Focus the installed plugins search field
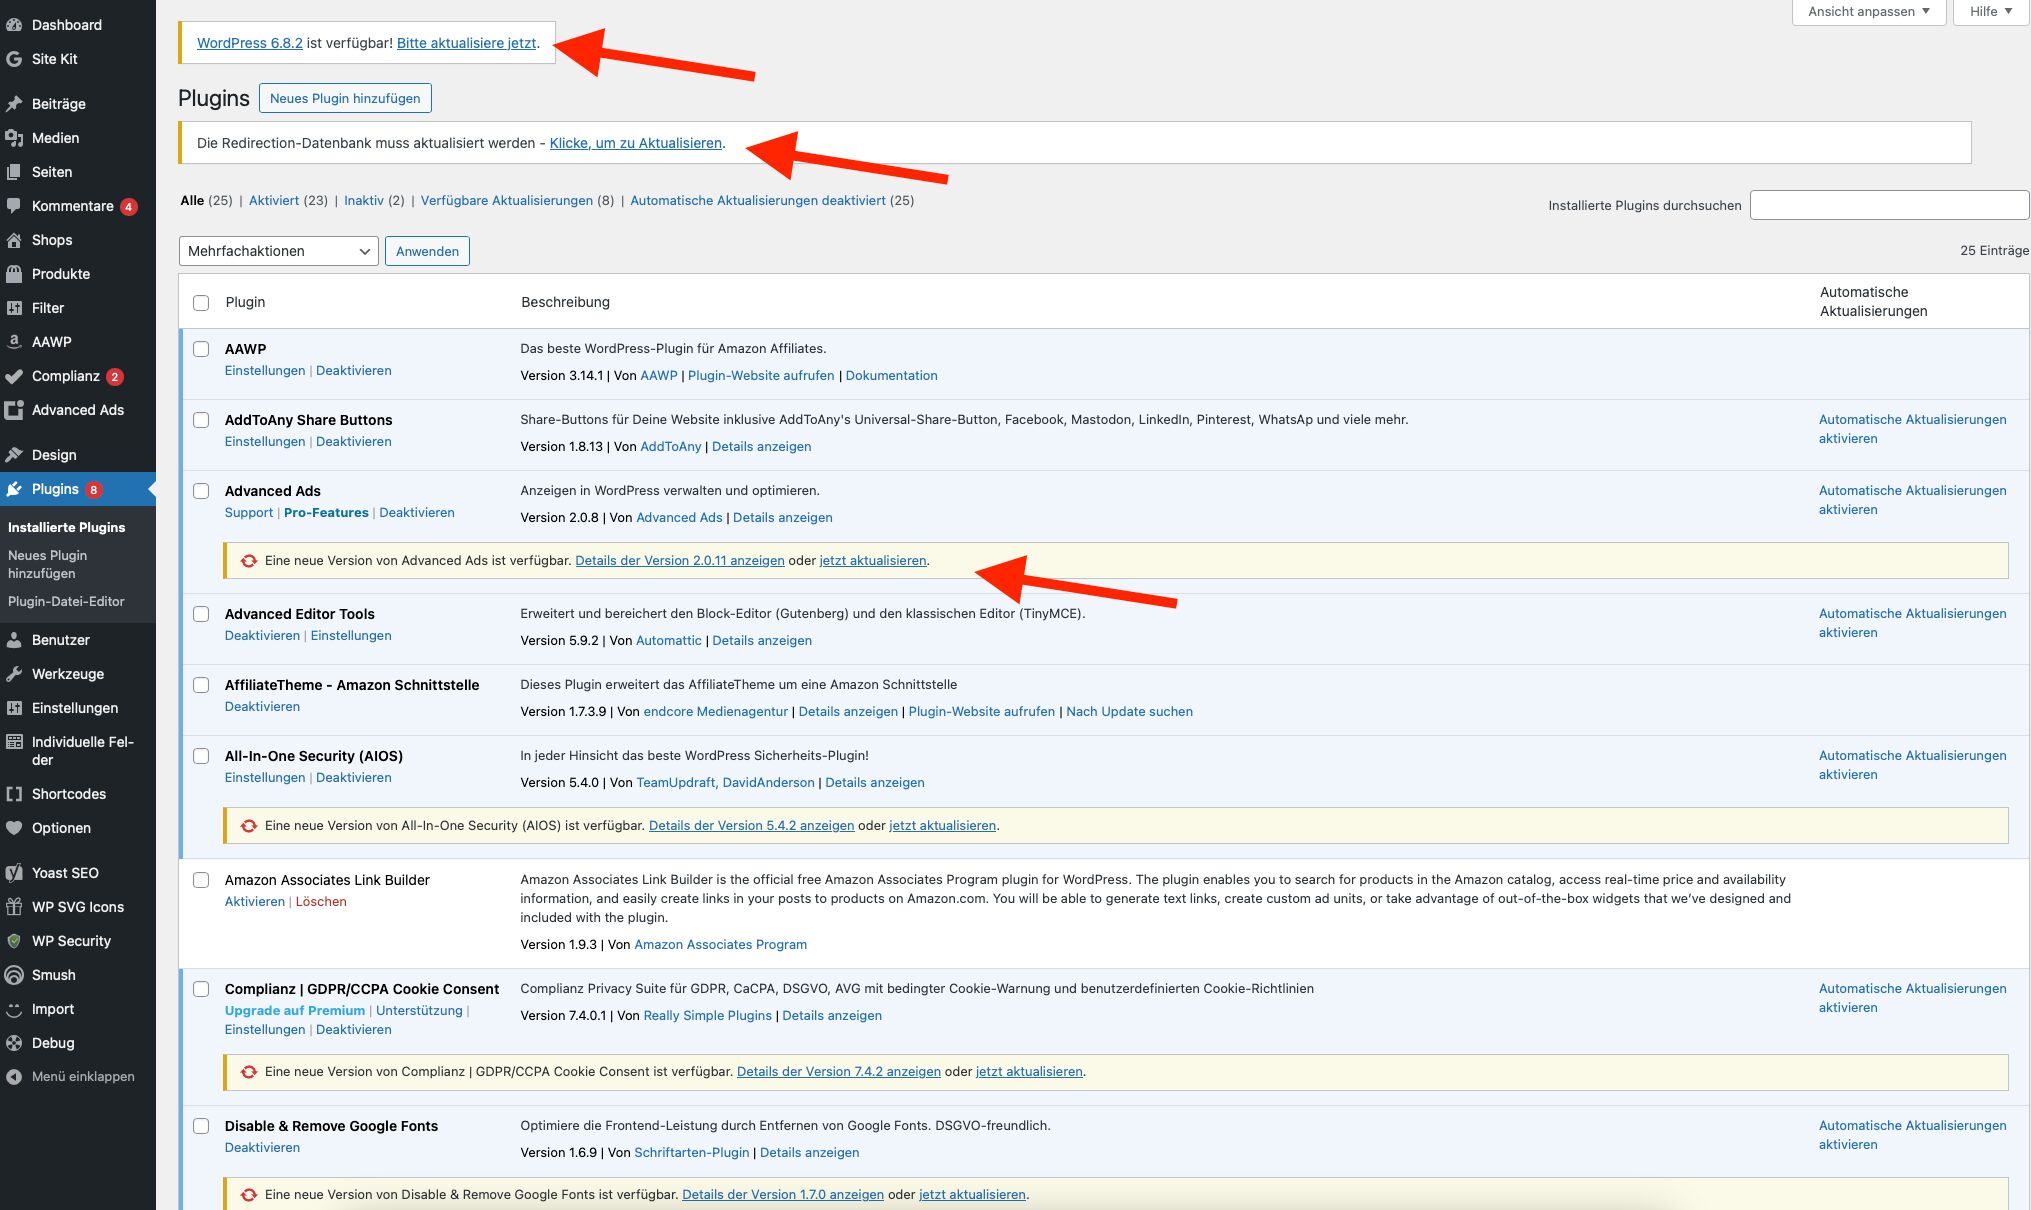This screenshot has width=2031, height=1210. tap(1888, 205)
